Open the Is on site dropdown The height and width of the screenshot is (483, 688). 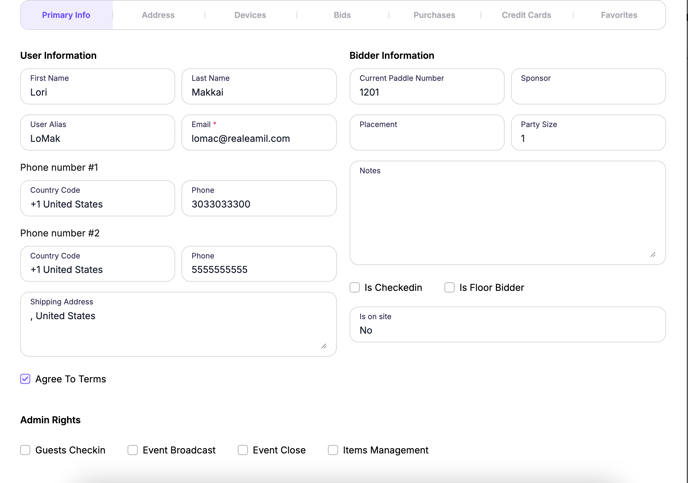507,325
